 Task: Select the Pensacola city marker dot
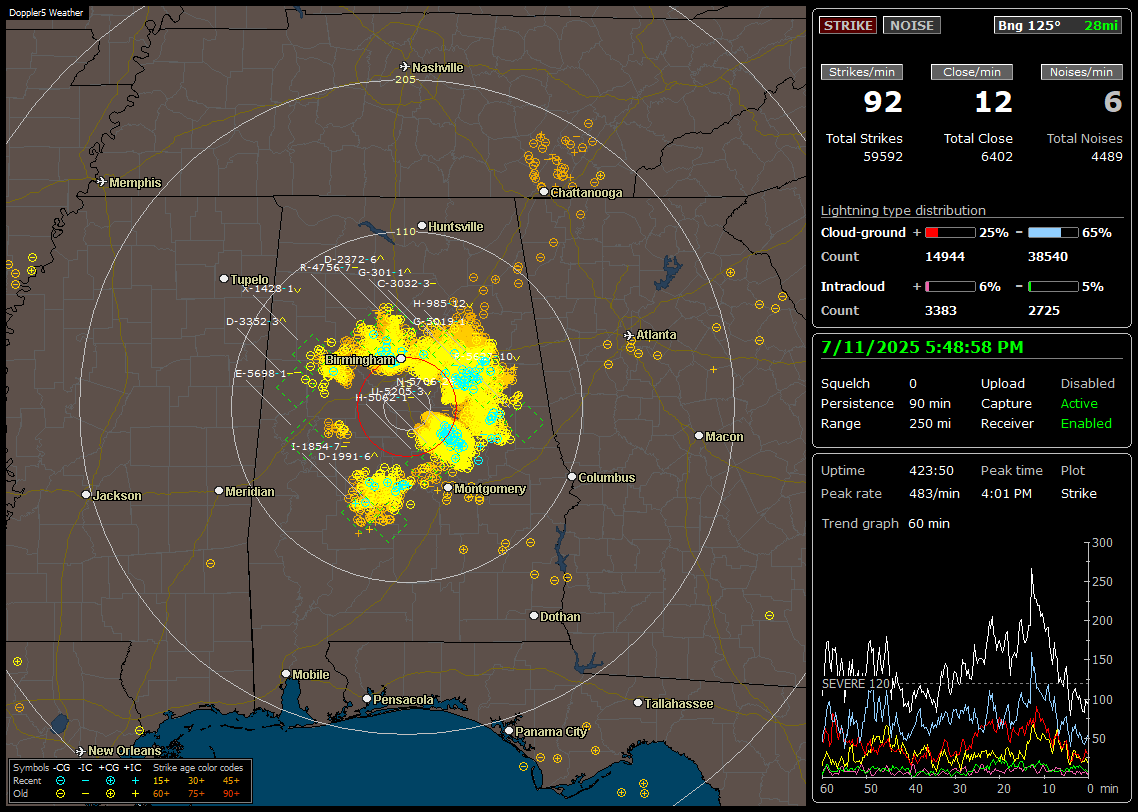pos(367,699)
